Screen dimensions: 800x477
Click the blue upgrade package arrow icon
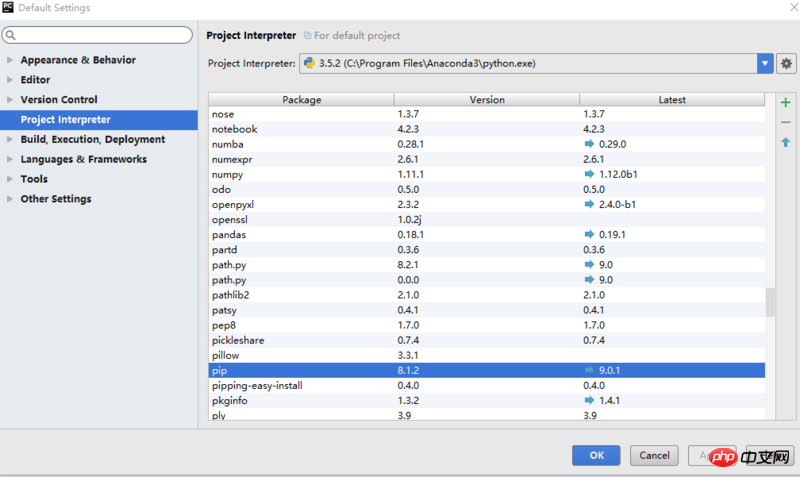point(786,143)
